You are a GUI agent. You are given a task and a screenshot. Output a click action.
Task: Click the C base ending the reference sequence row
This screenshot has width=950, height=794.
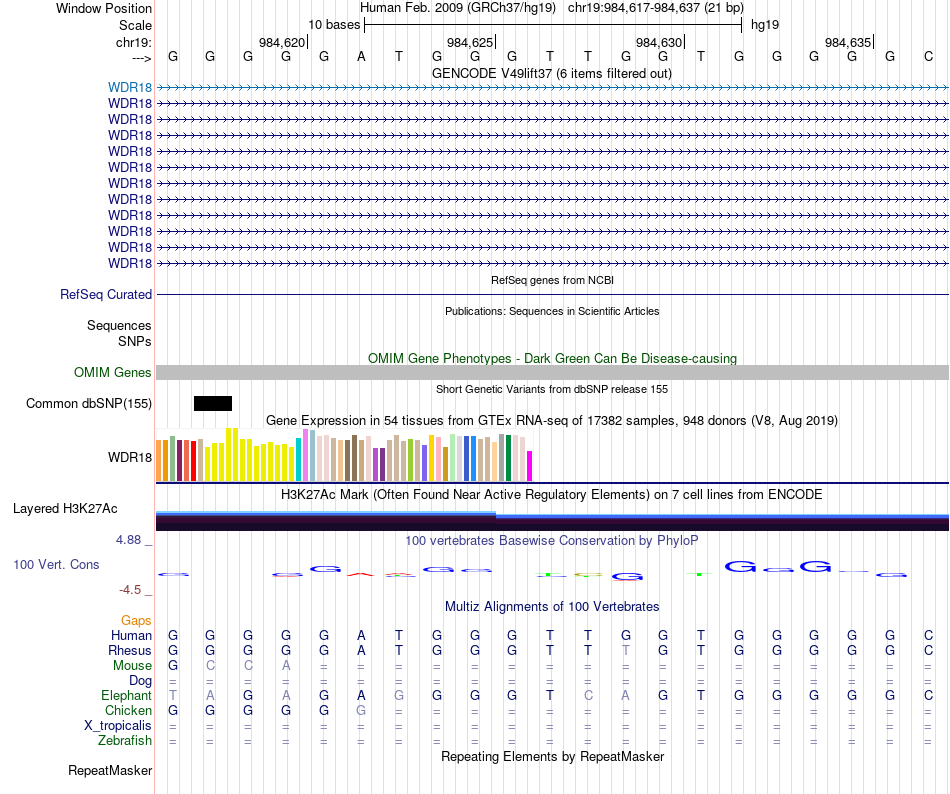click(928, 57)
